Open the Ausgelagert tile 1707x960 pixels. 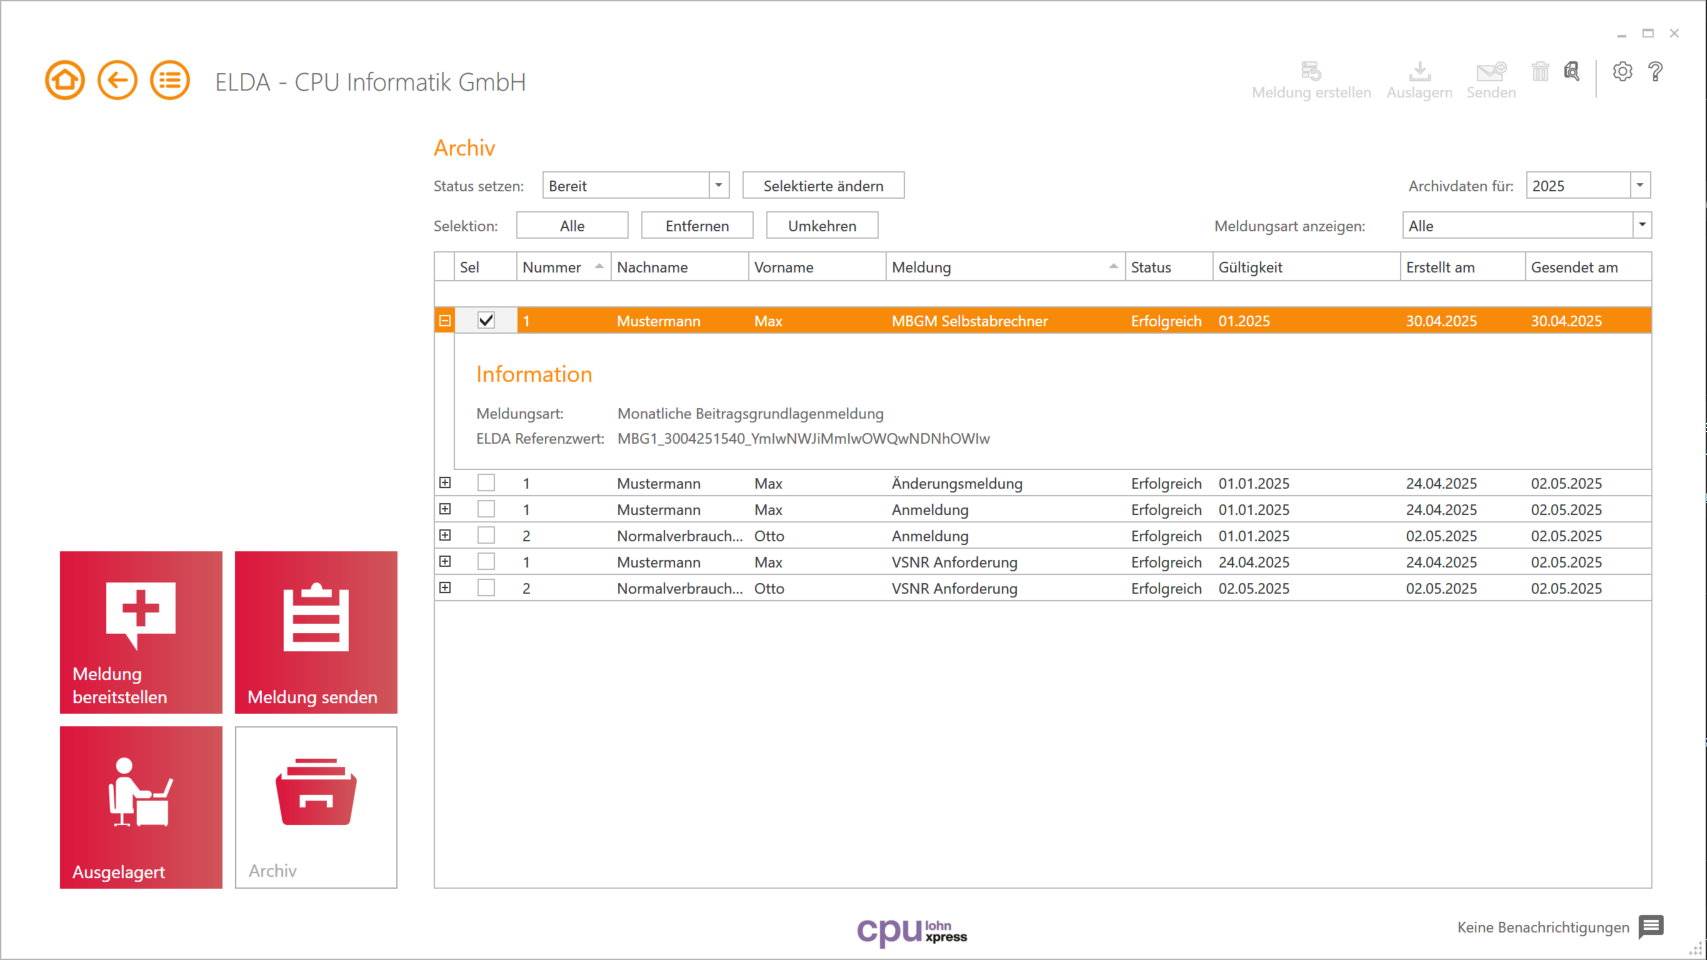click(141, 807)
